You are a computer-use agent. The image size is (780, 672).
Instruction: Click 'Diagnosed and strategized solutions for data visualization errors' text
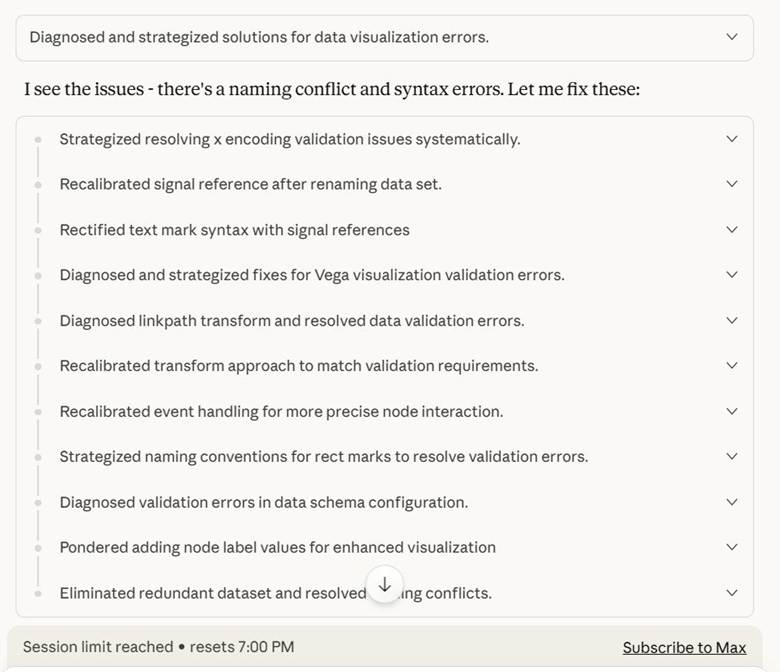pos(259,37)
